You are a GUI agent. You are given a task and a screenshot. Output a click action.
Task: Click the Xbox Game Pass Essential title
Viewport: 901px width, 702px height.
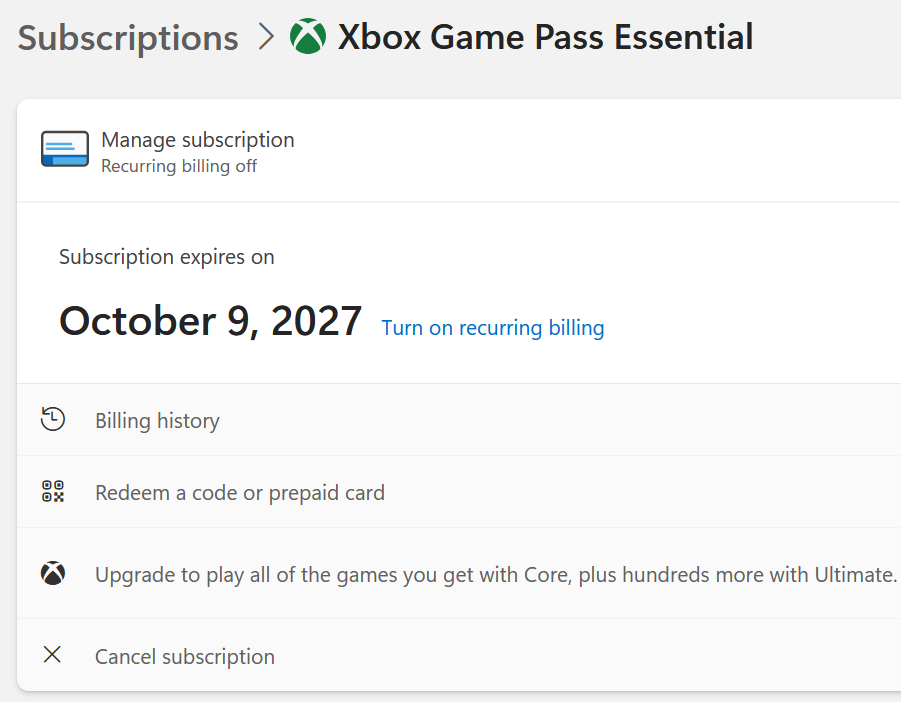tap(545, 38)
